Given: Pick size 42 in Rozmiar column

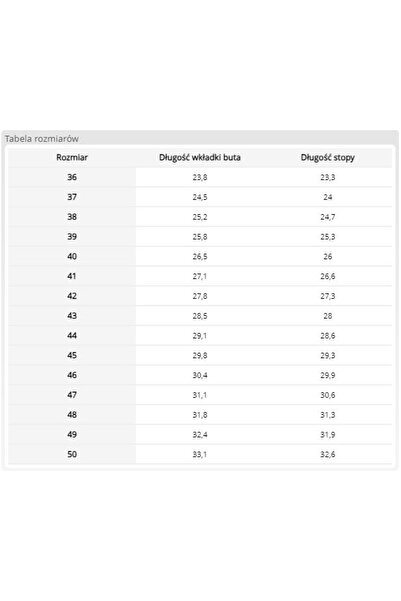Looking at the screenshot, I should pos(72,296).
